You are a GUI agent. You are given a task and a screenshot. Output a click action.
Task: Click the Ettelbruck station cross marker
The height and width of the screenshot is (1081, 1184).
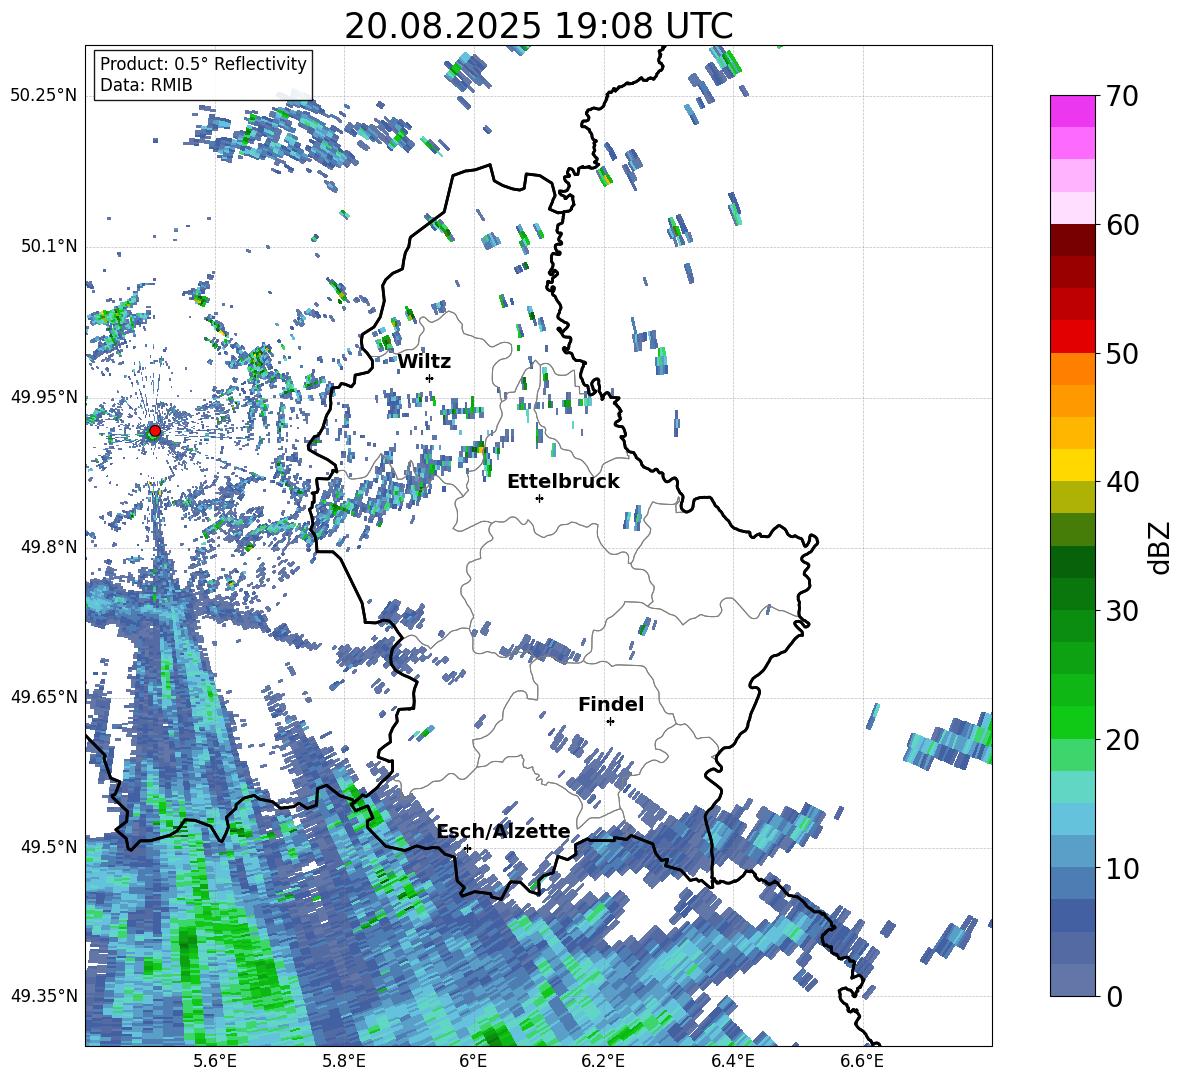click(x=539, y=498)
